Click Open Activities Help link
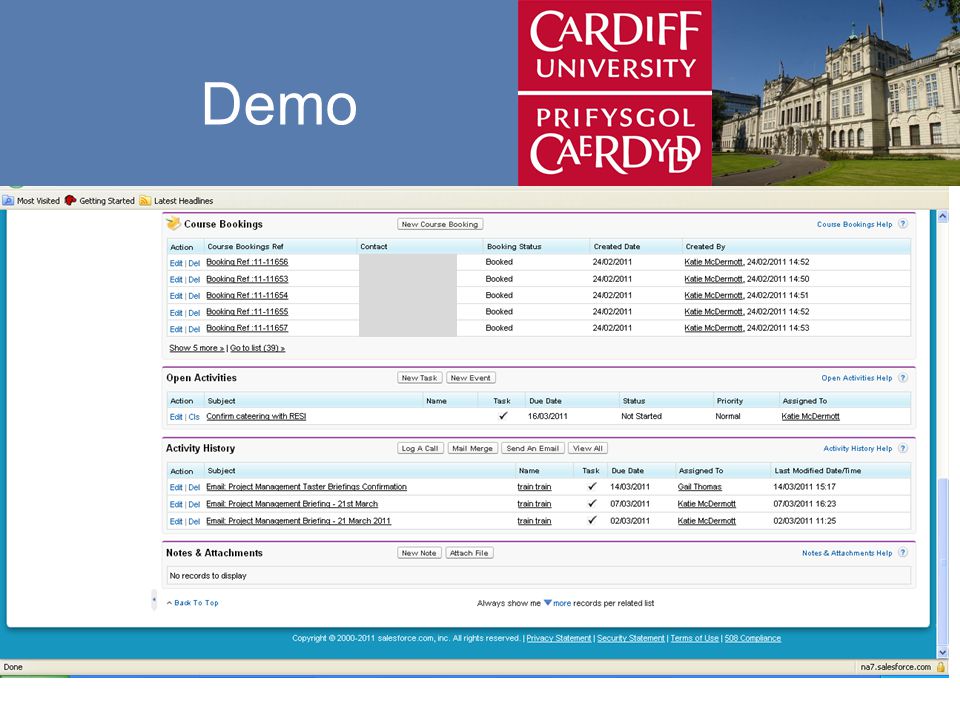 click(x=857, y=378)
